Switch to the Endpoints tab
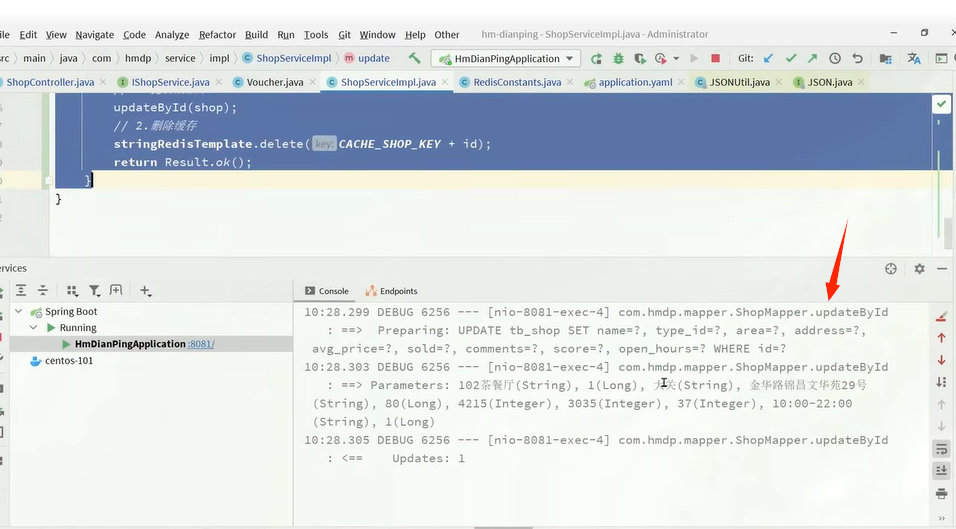The height and width of the screenshot is (529, 956). (391, 291)
